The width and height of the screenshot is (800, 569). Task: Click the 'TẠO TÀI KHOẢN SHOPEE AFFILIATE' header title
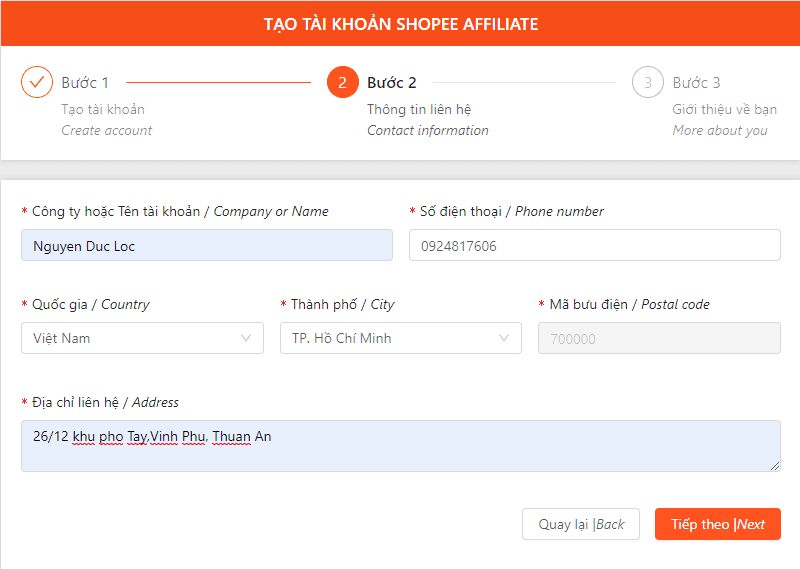pyautogui.click(x=401, y=24)
